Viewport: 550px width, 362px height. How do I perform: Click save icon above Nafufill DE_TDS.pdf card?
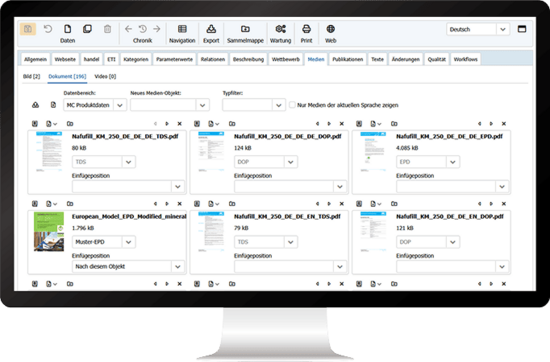[35, 124]
